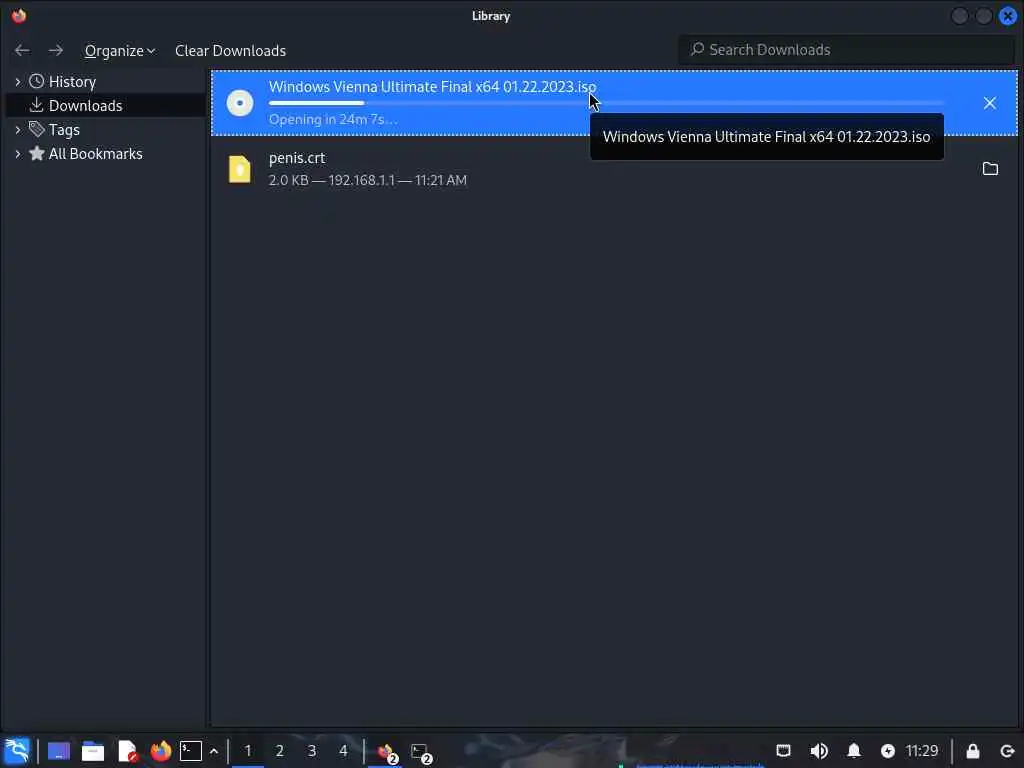This screenshot has width=1024, height=768.
Task: Open the terminal emulator launcher
Action: click(x=191, y=751)
